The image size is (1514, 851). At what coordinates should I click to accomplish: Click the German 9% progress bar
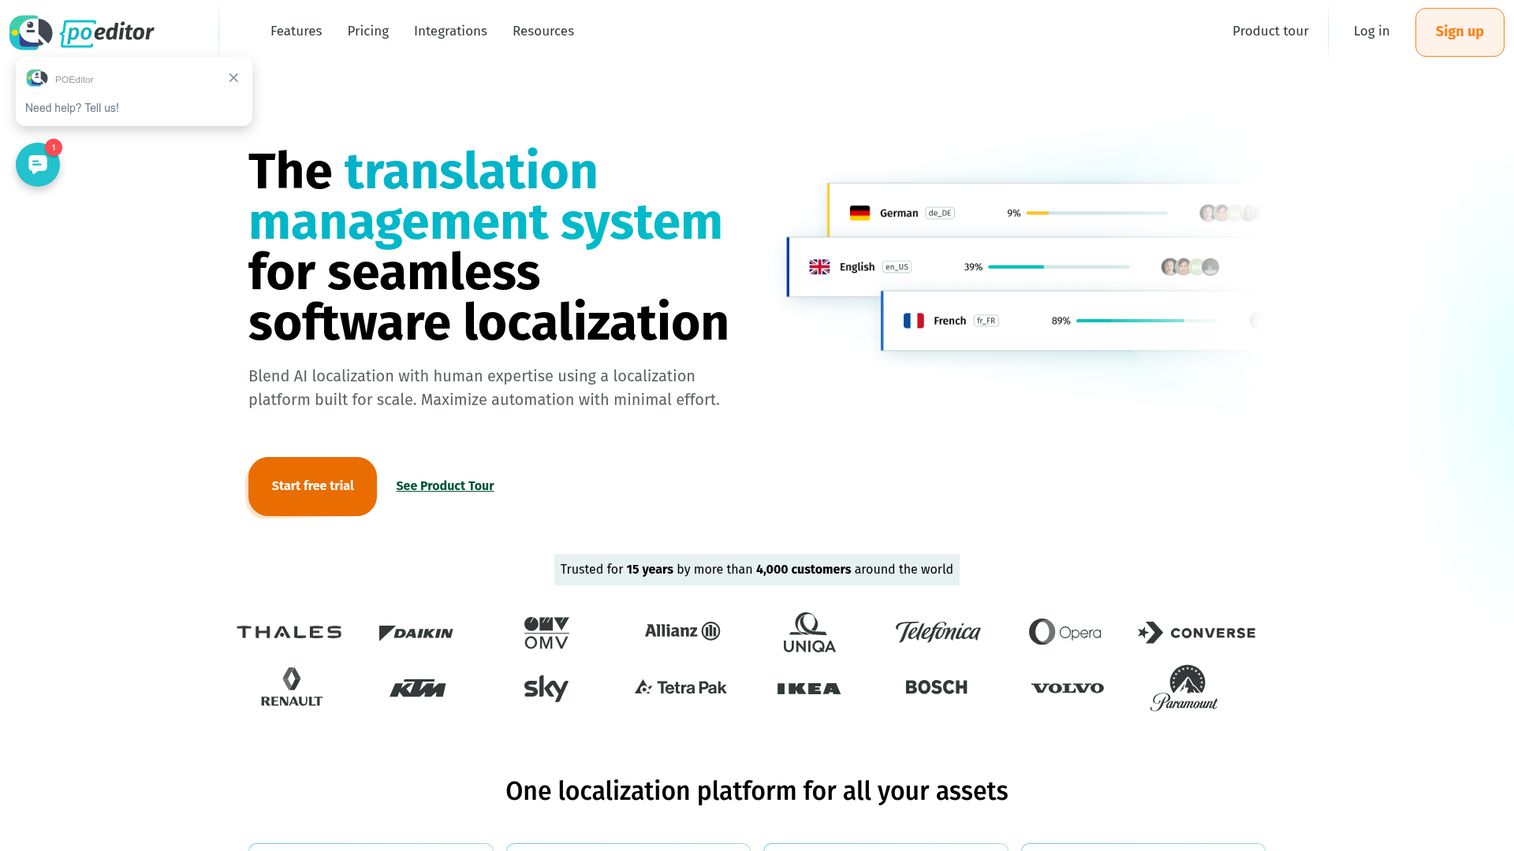coord(1097,213)
